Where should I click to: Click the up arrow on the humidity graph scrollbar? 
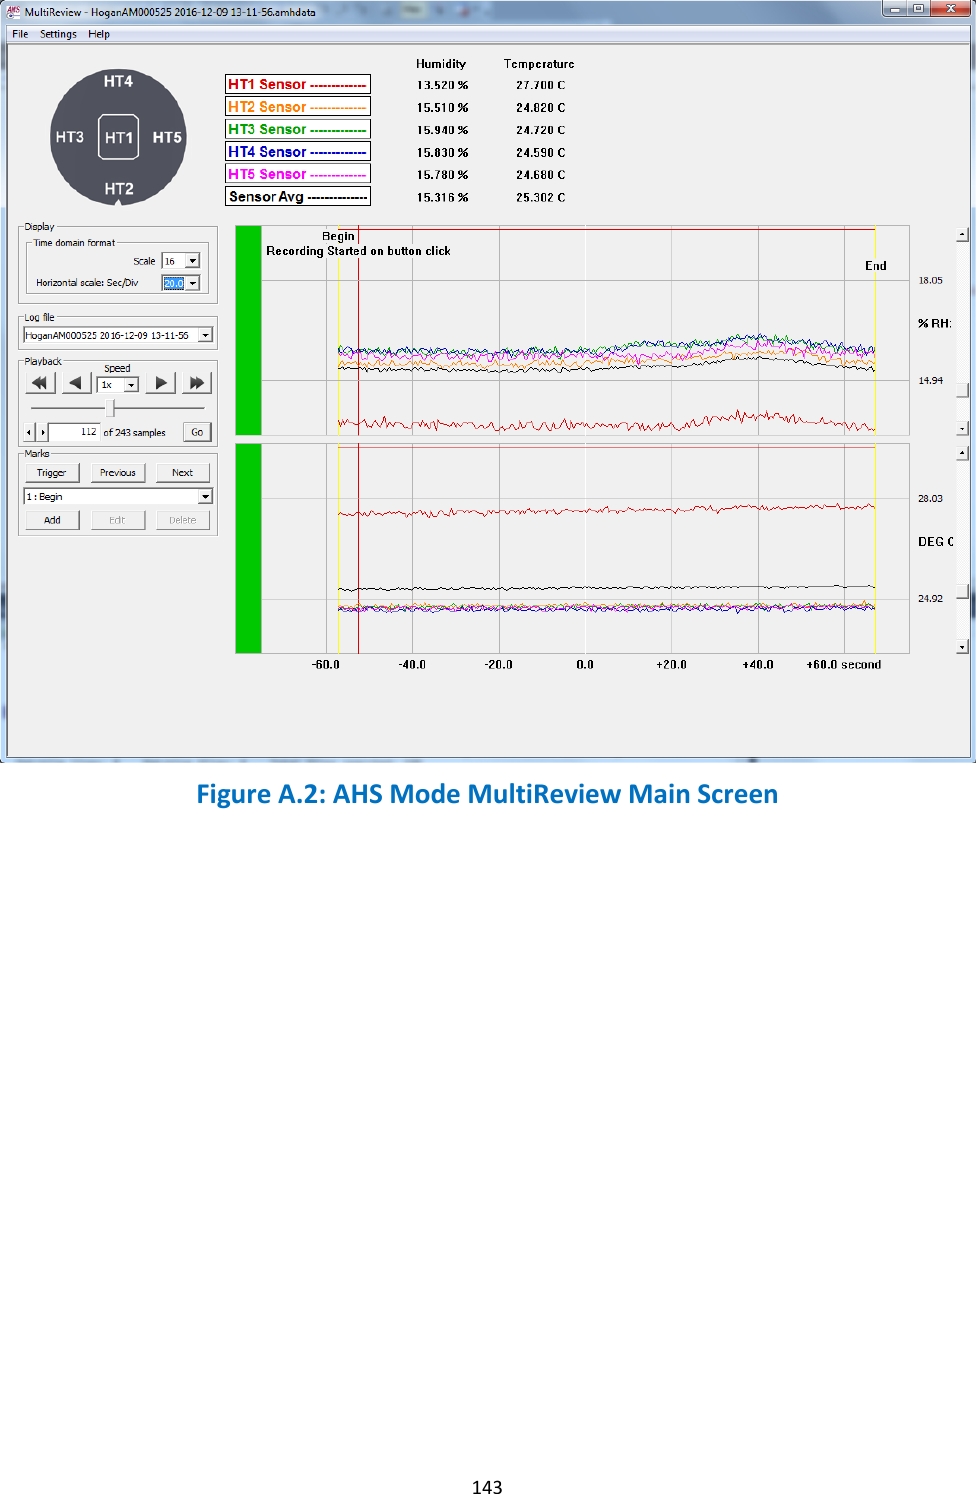961,234
